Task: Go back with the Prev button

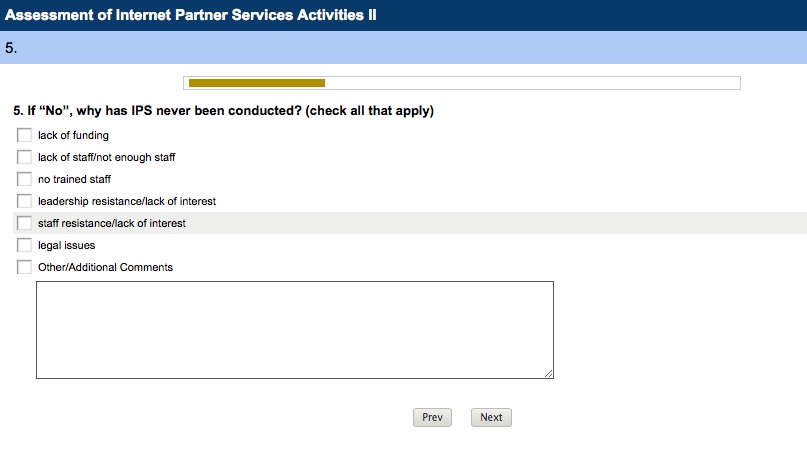Action: click(x=432, y=417)
